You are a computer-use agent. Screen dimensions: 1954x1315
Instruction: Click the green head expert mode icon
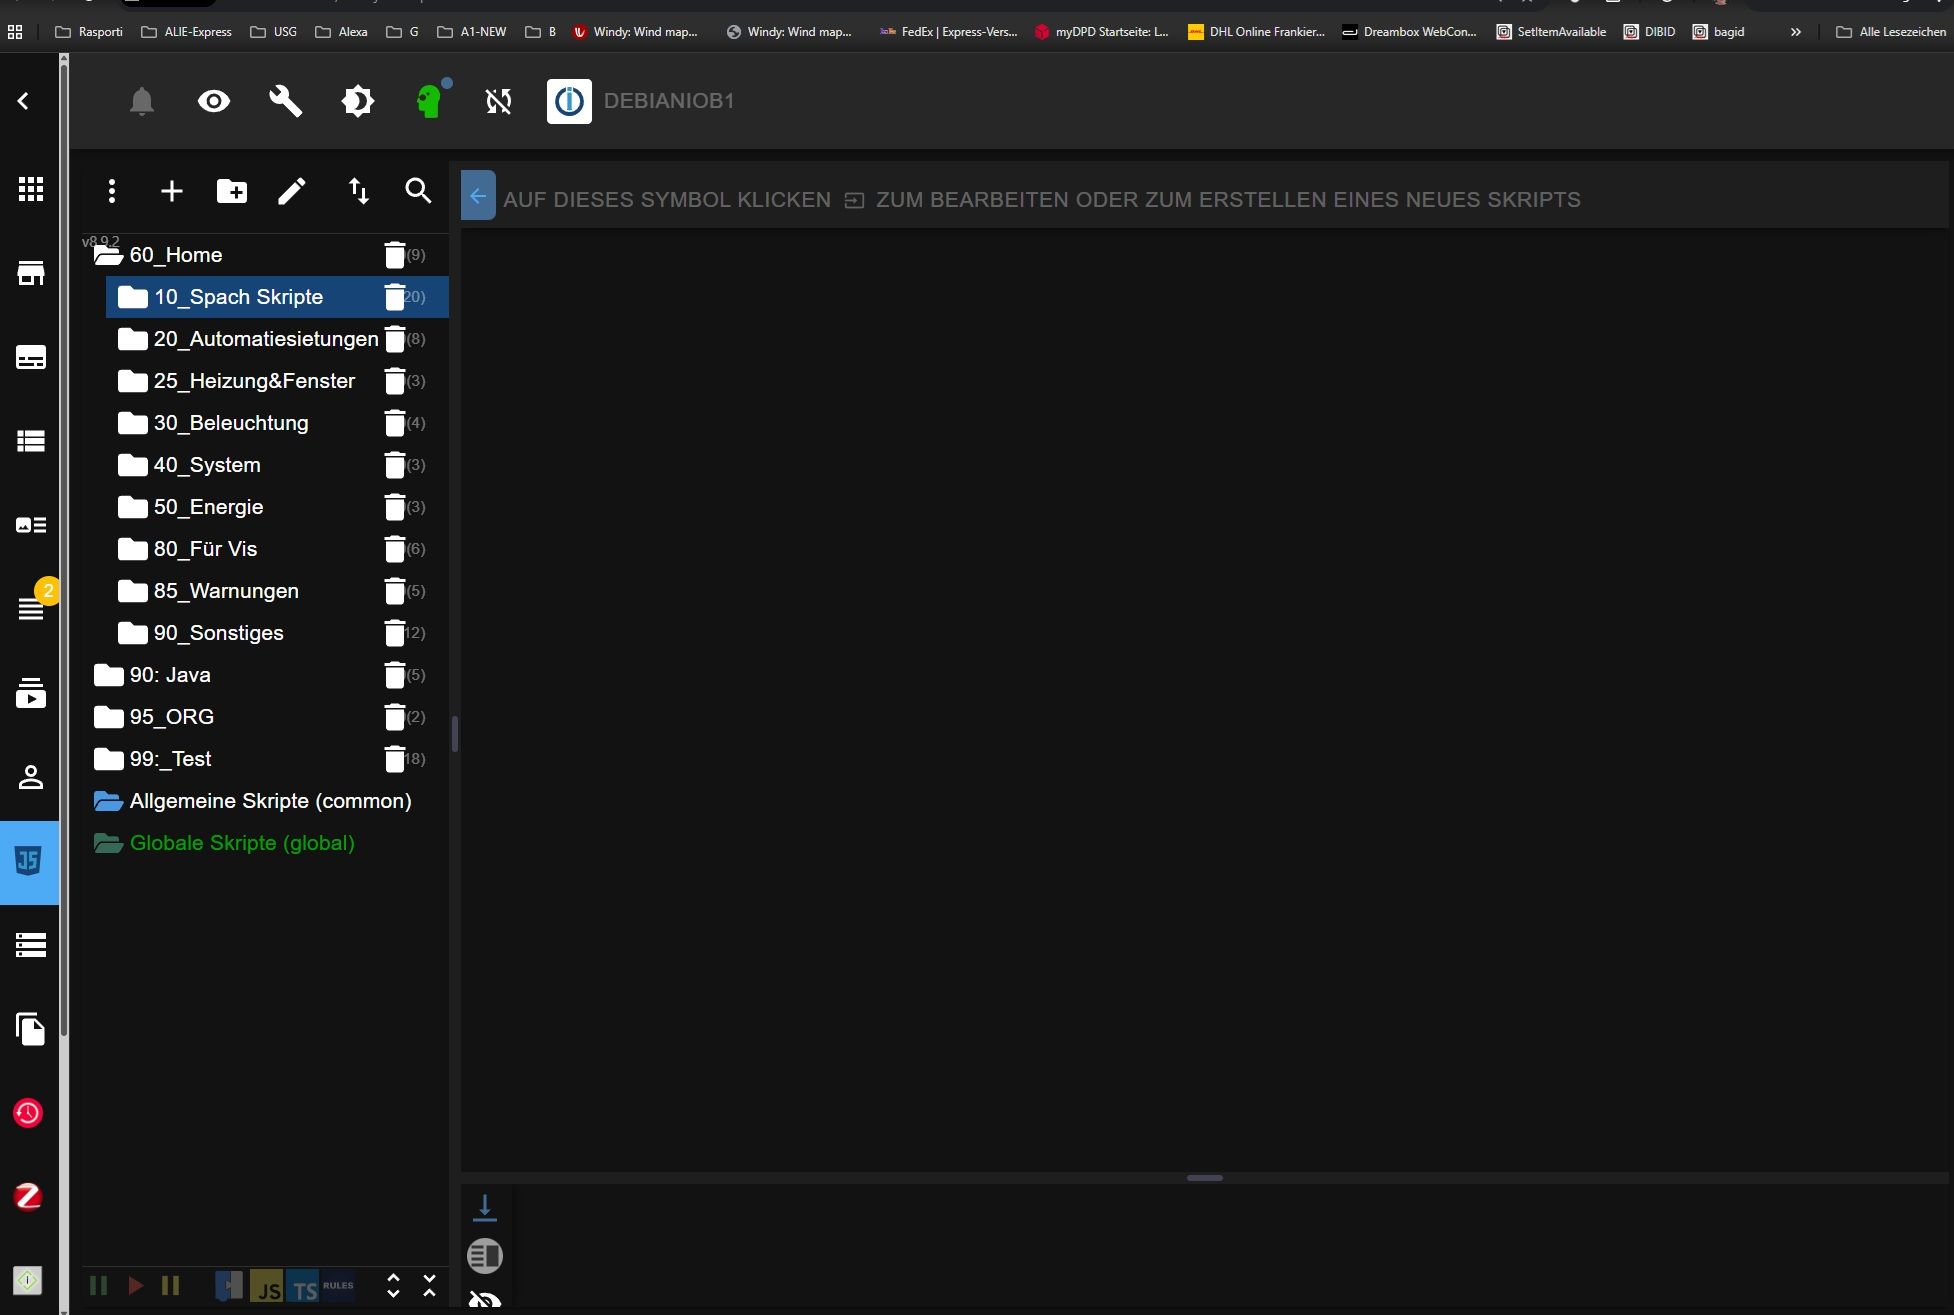tap(430, 101)
